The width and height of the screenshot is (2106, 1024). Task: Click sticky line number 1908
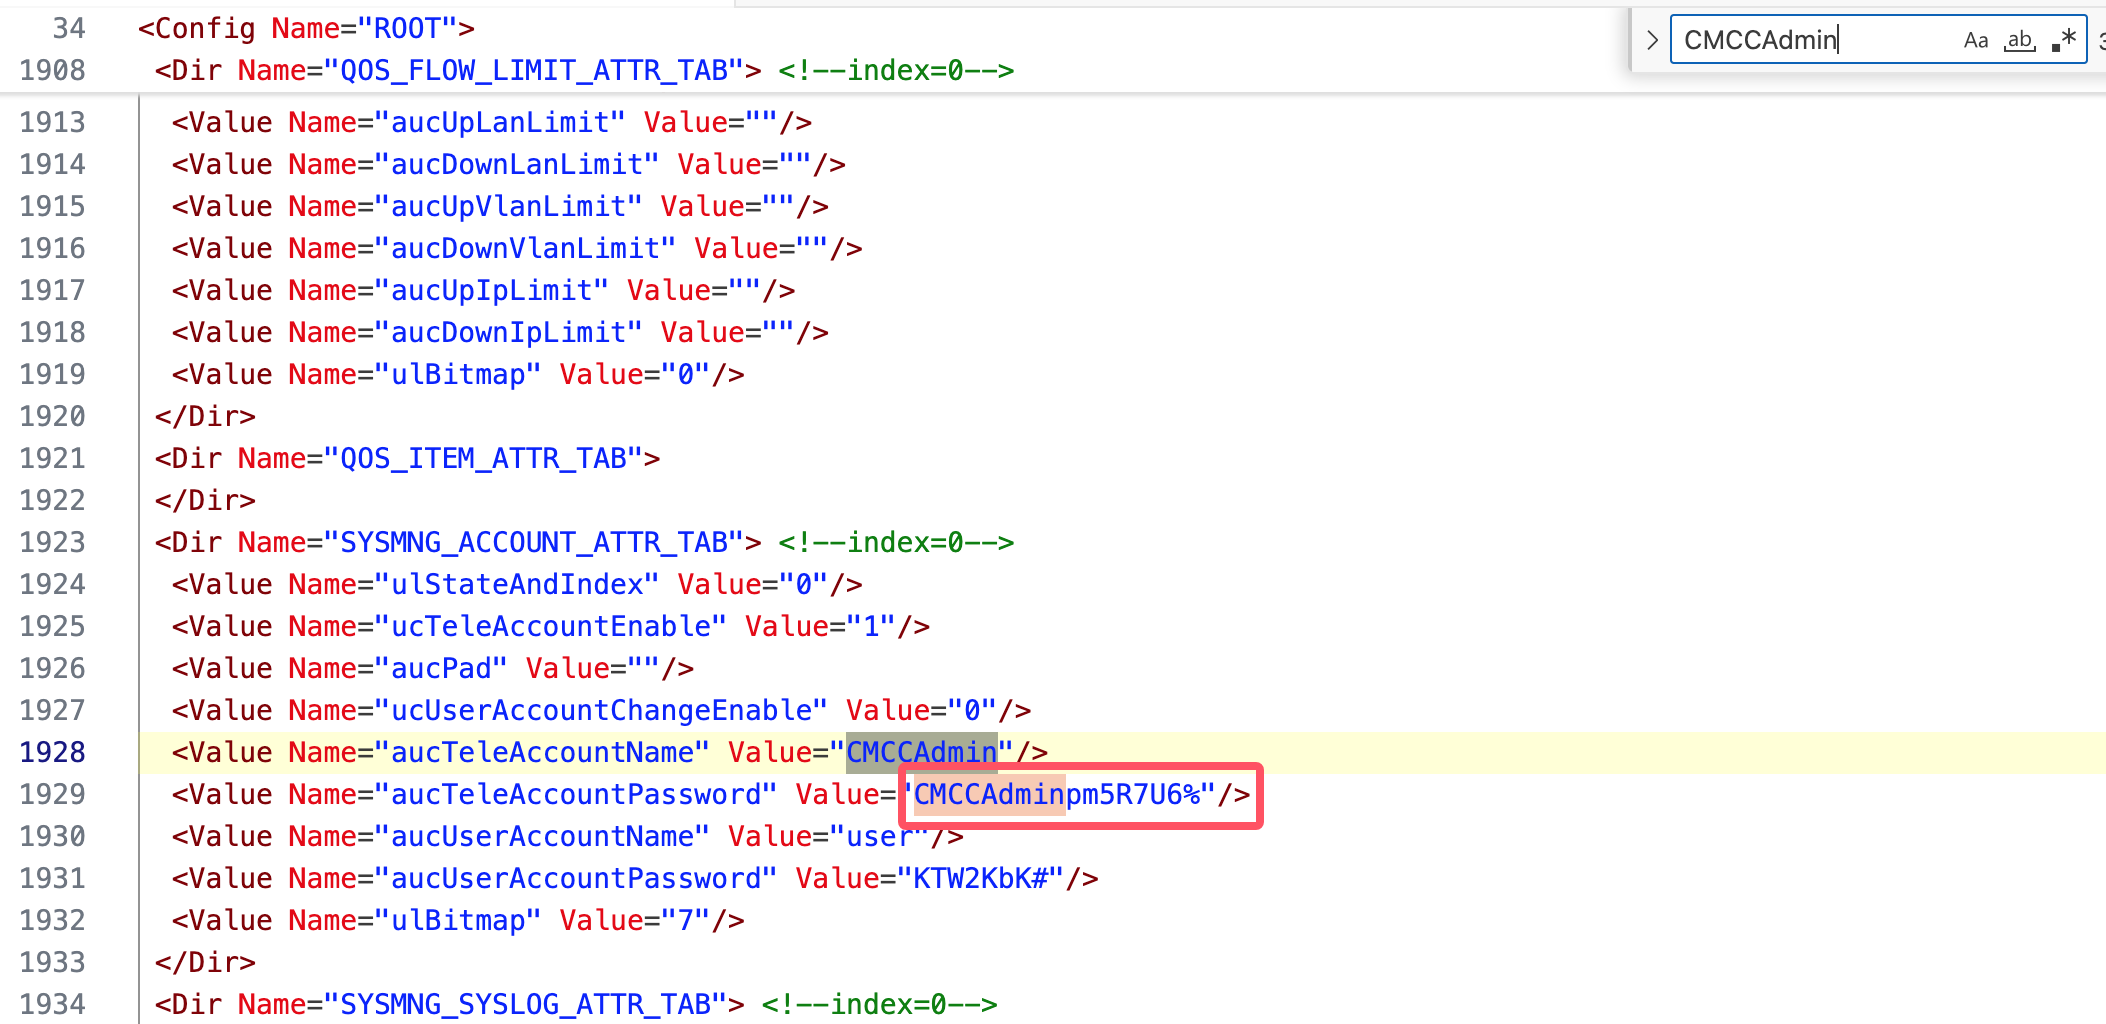(x=52, y=70)
